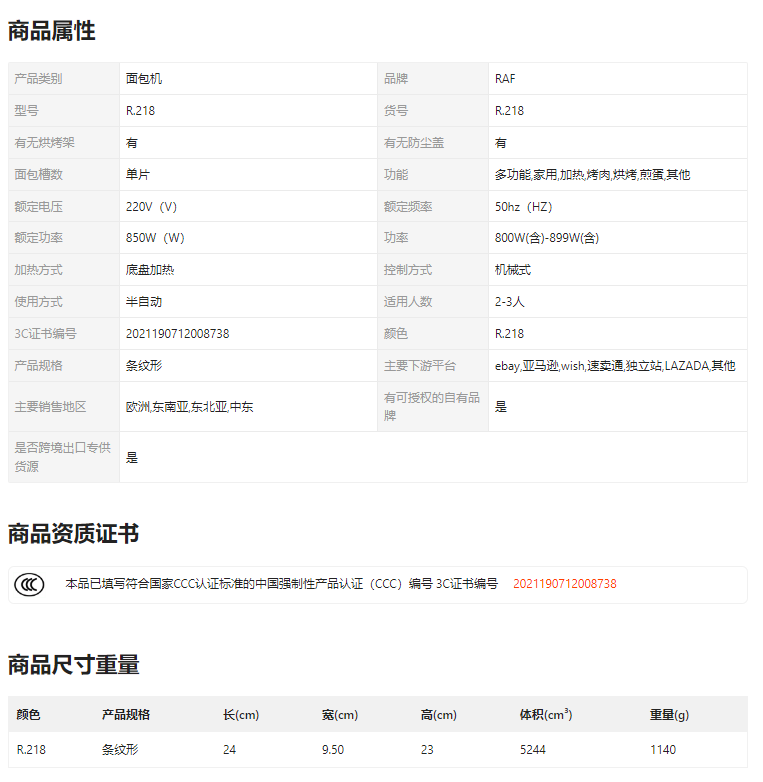The image size is (763, 782).
Task: Click the 加热方式 label
Action: pos(38,270)
